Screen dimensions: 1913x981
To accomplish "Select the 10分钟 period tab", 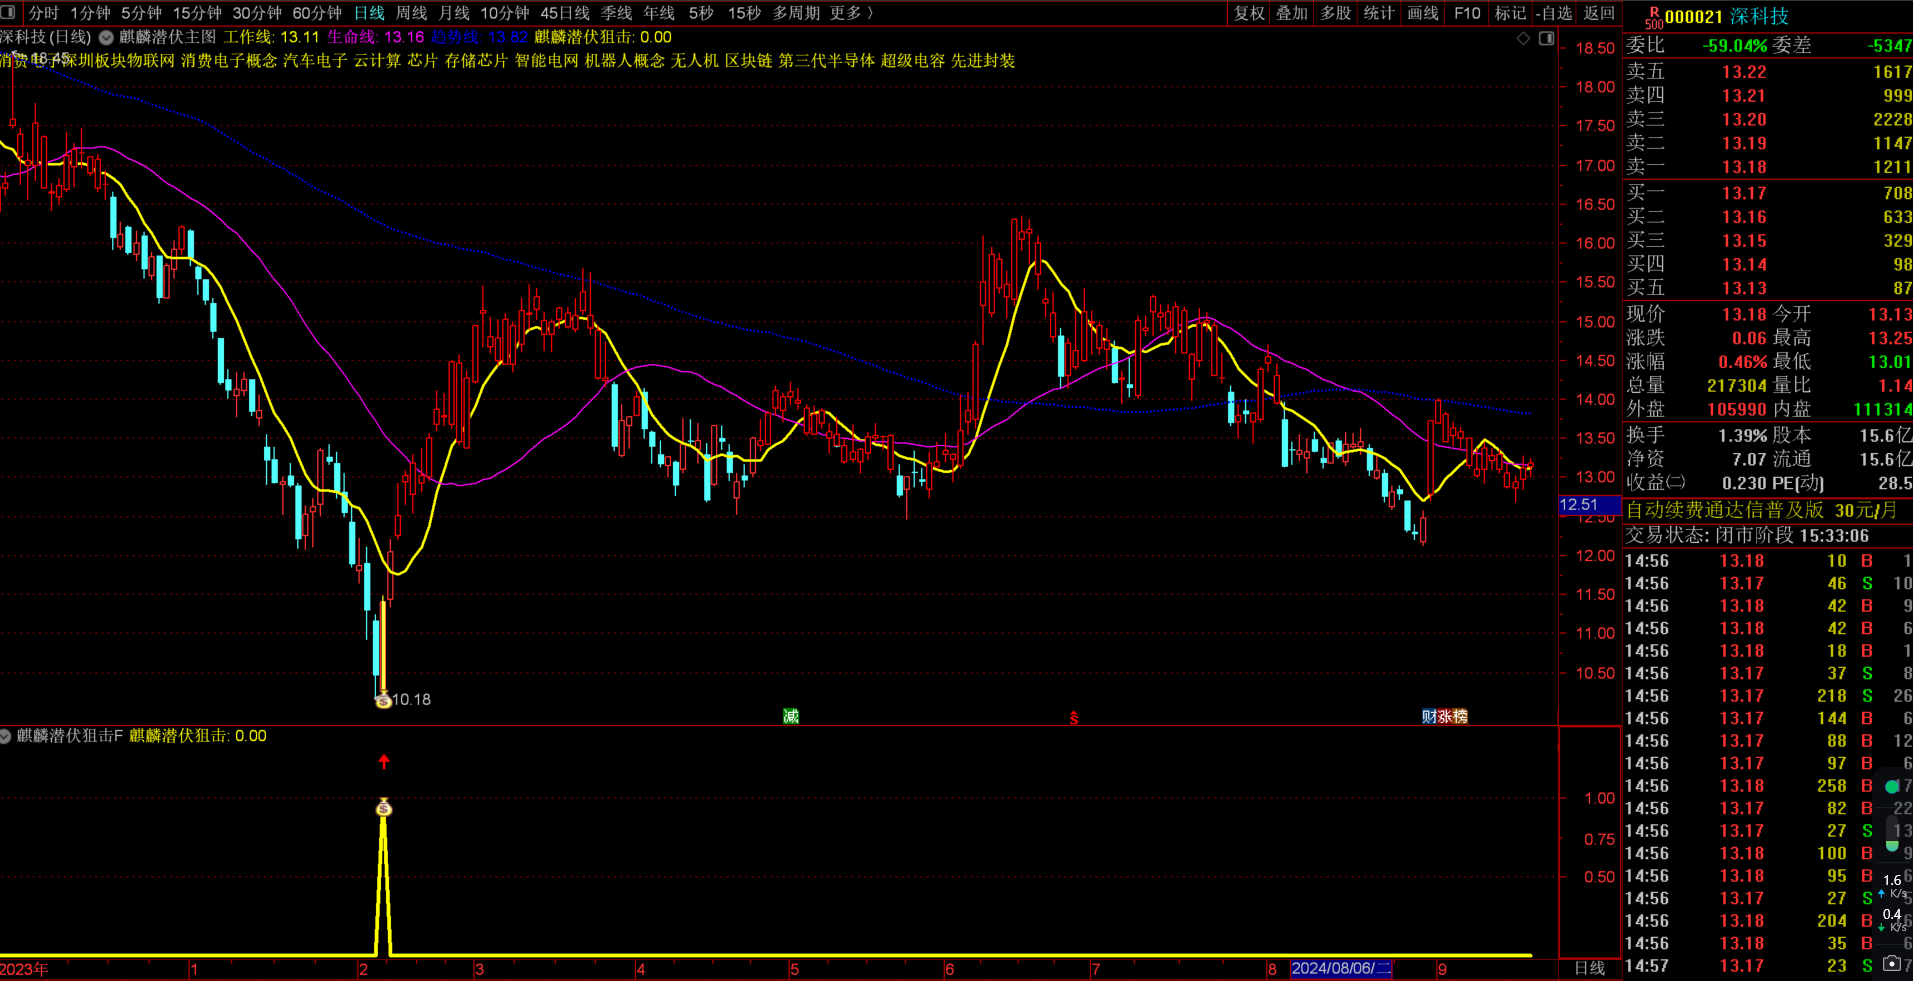I will (x=505, y=13).
